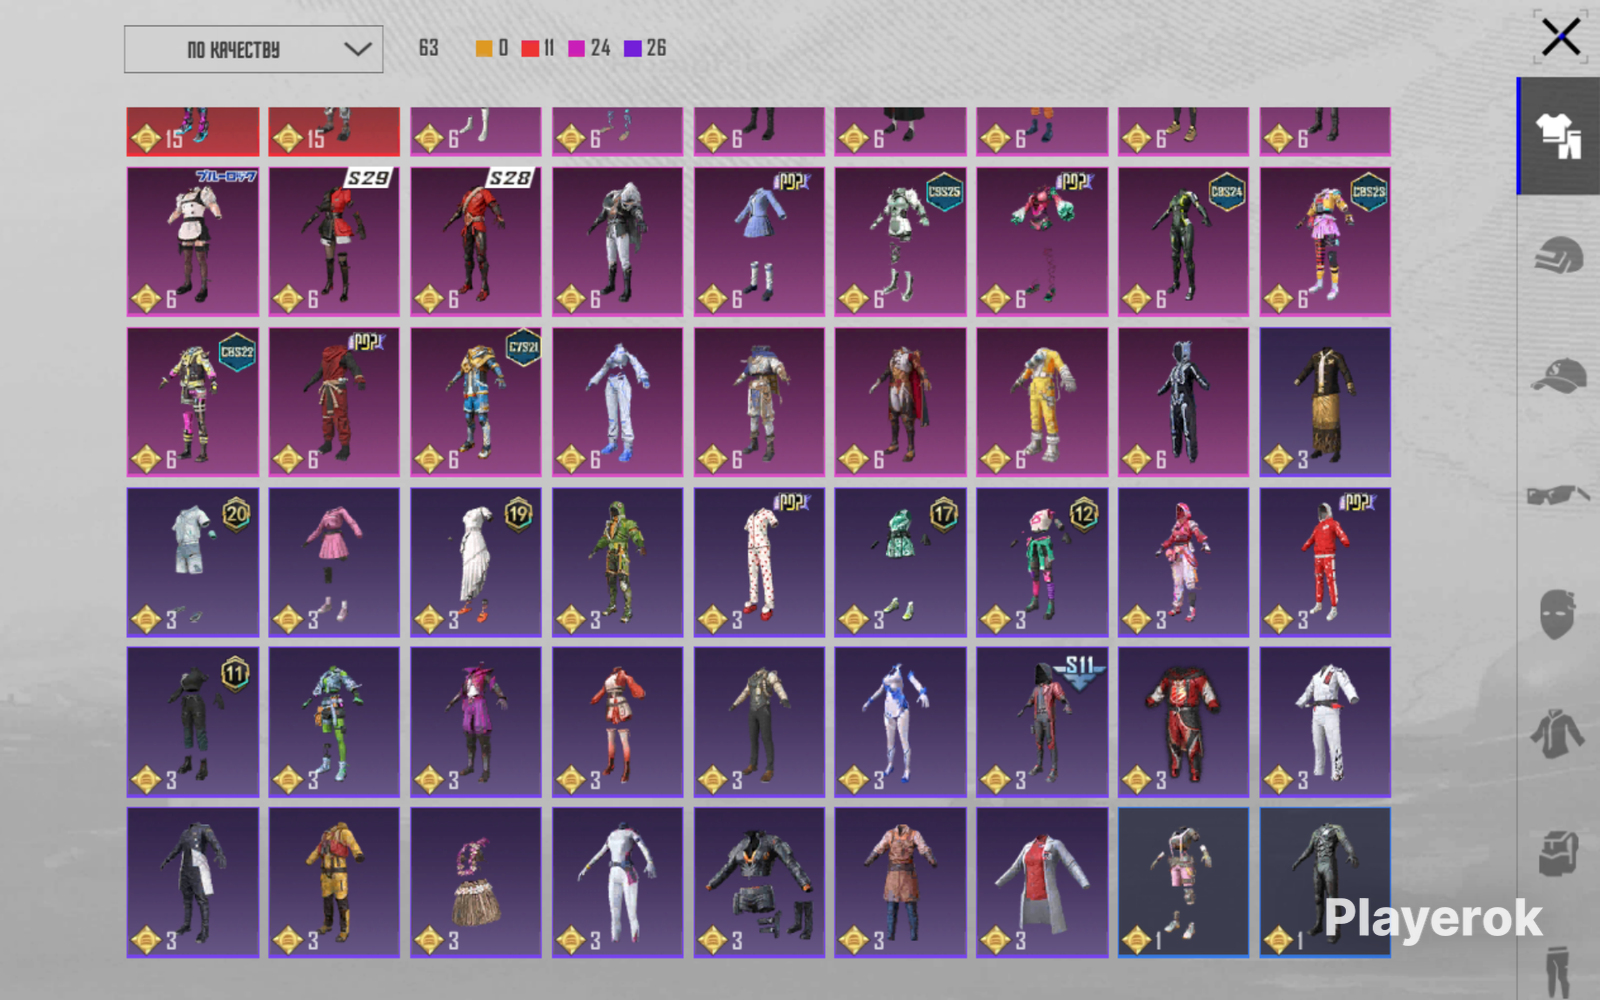Select the black jacket gold skirt outfit
Image resolution: width=1600 pixels, height=1000 pixels.
tap(1325, 402)
